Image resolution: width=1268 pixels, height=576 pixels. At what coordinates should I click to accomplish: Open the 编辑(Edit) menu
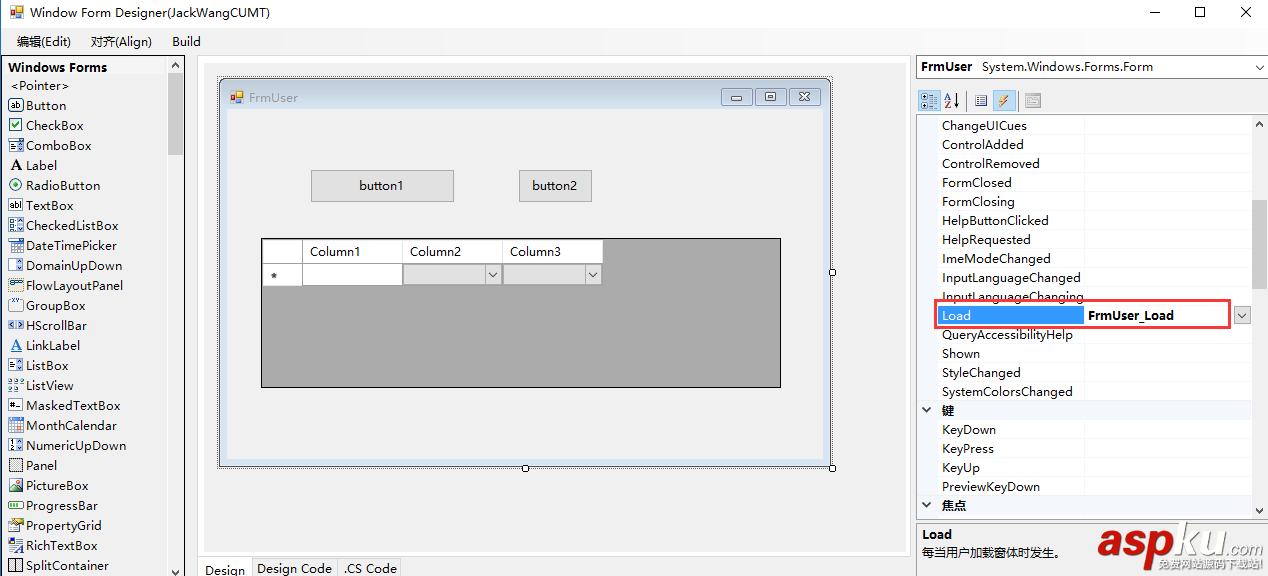point(44,41)
